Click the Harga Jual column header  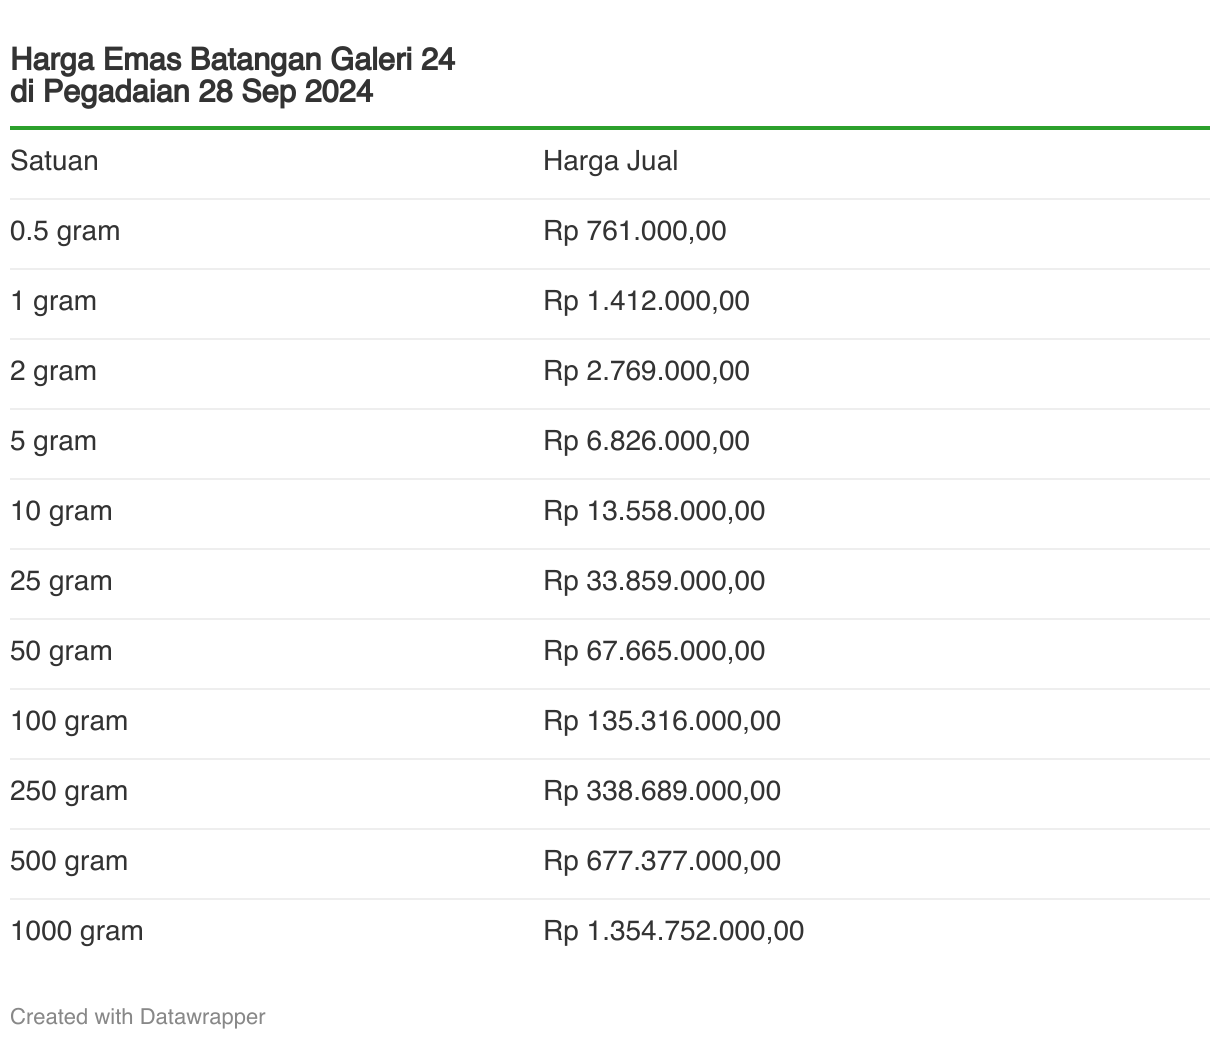[x=610, y=161]
